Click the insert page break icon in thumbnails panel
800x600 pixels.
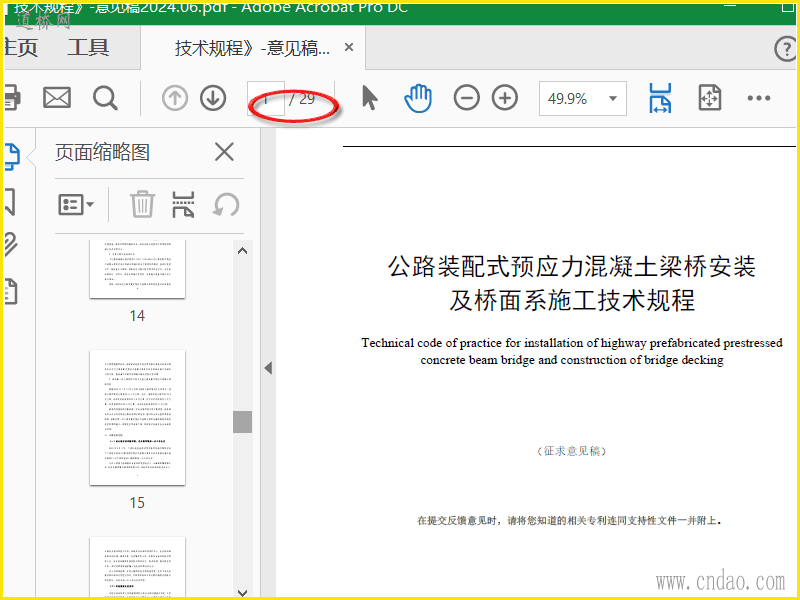point(183,205)
